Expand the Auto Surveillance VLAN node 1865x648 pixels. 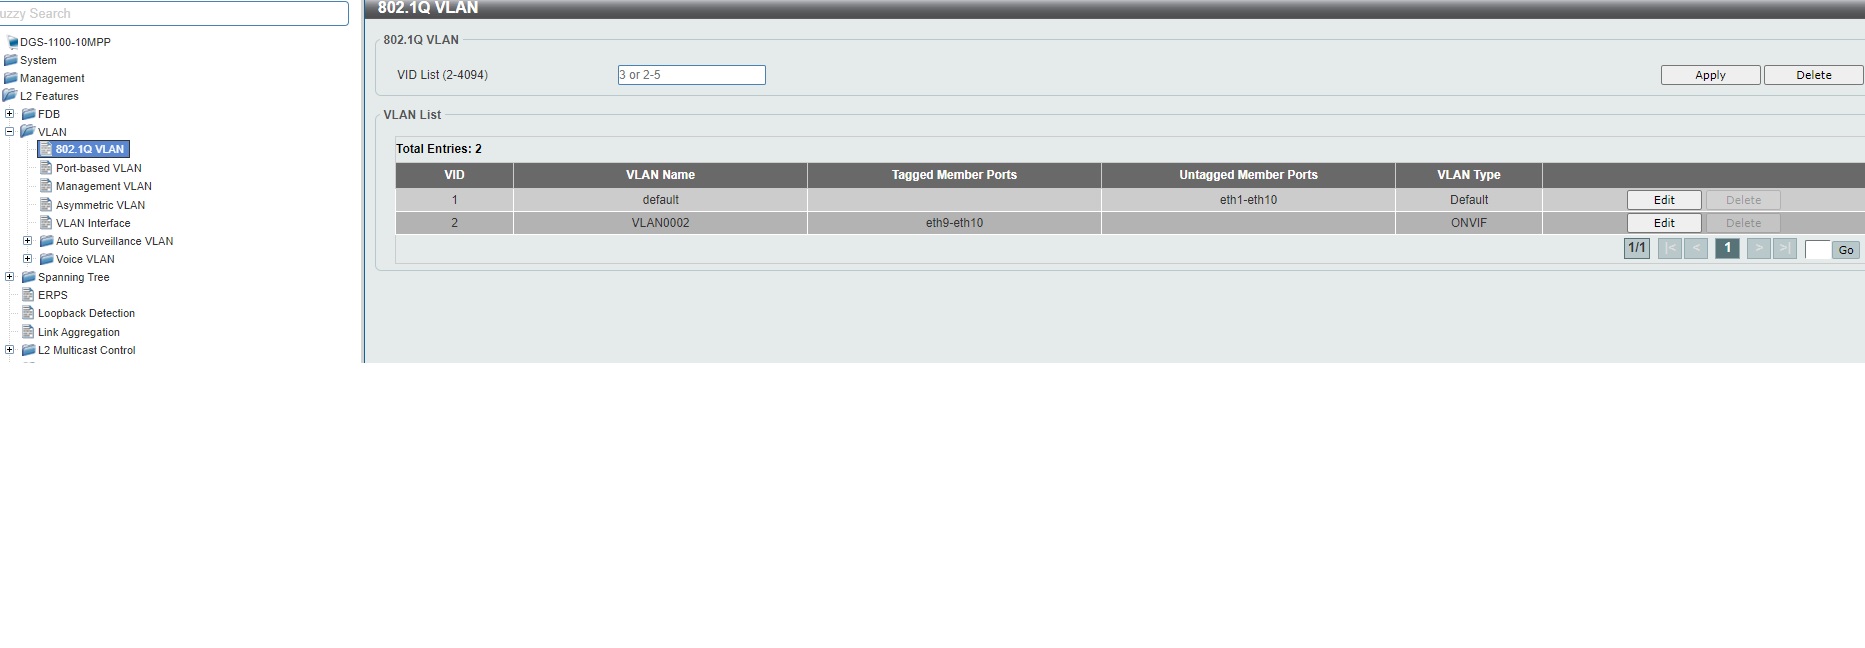tap(28, 240)
